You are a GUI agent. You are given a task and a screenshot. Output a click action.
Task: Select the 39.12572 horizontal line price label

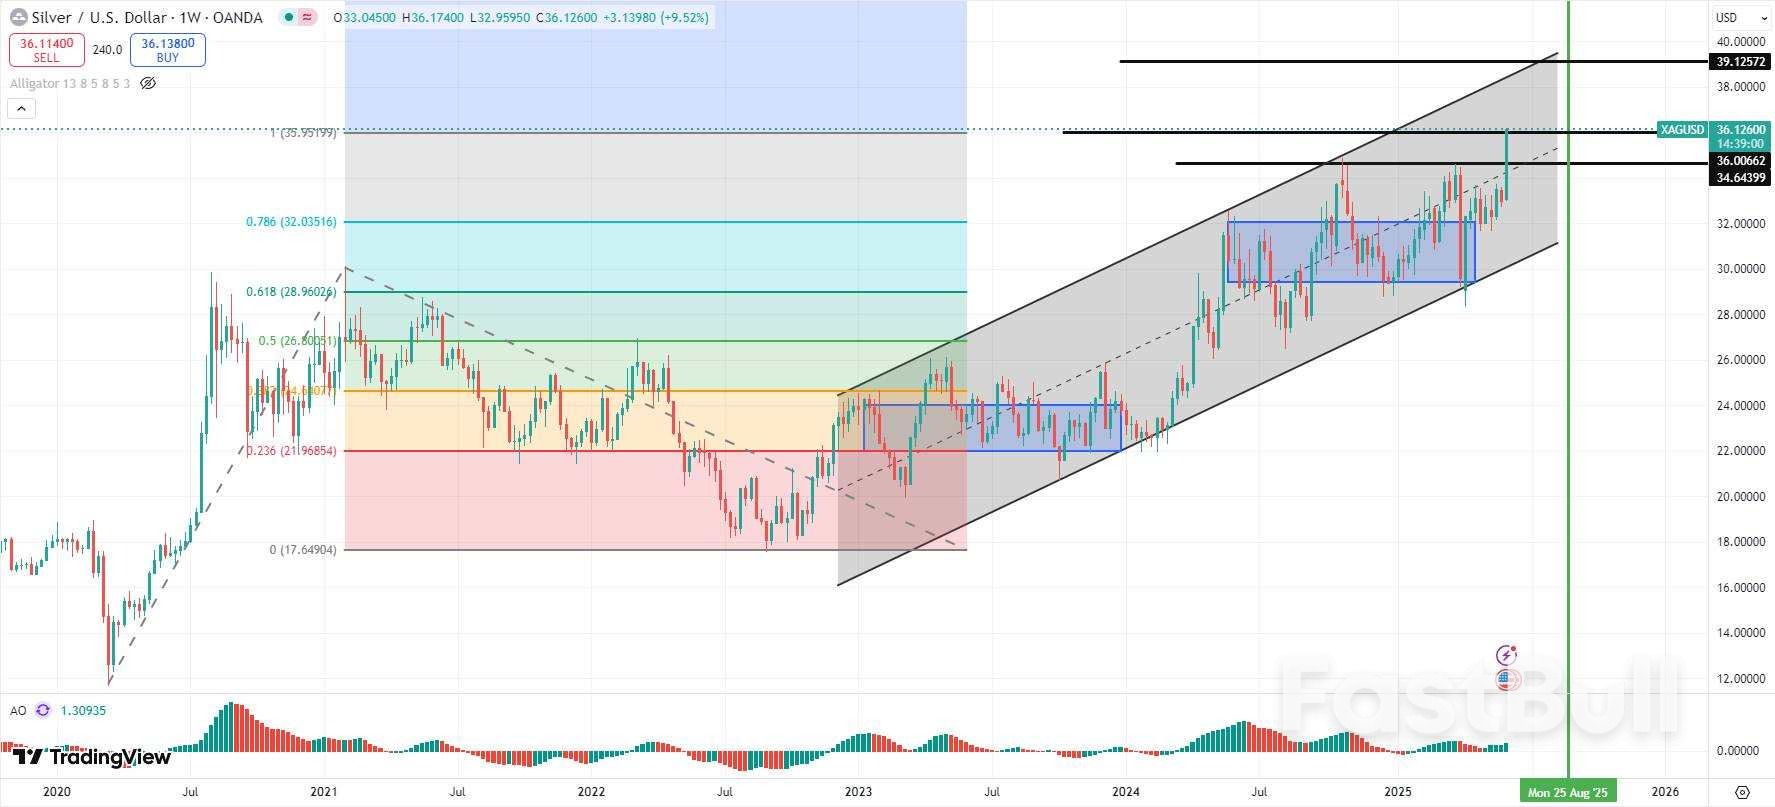tap(1740, 61)
